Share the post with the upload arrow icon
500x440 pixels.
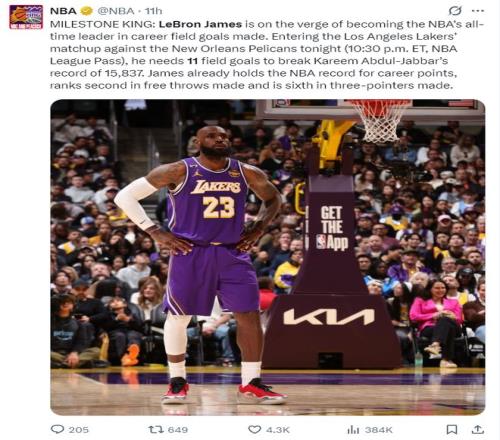(478, 429)
